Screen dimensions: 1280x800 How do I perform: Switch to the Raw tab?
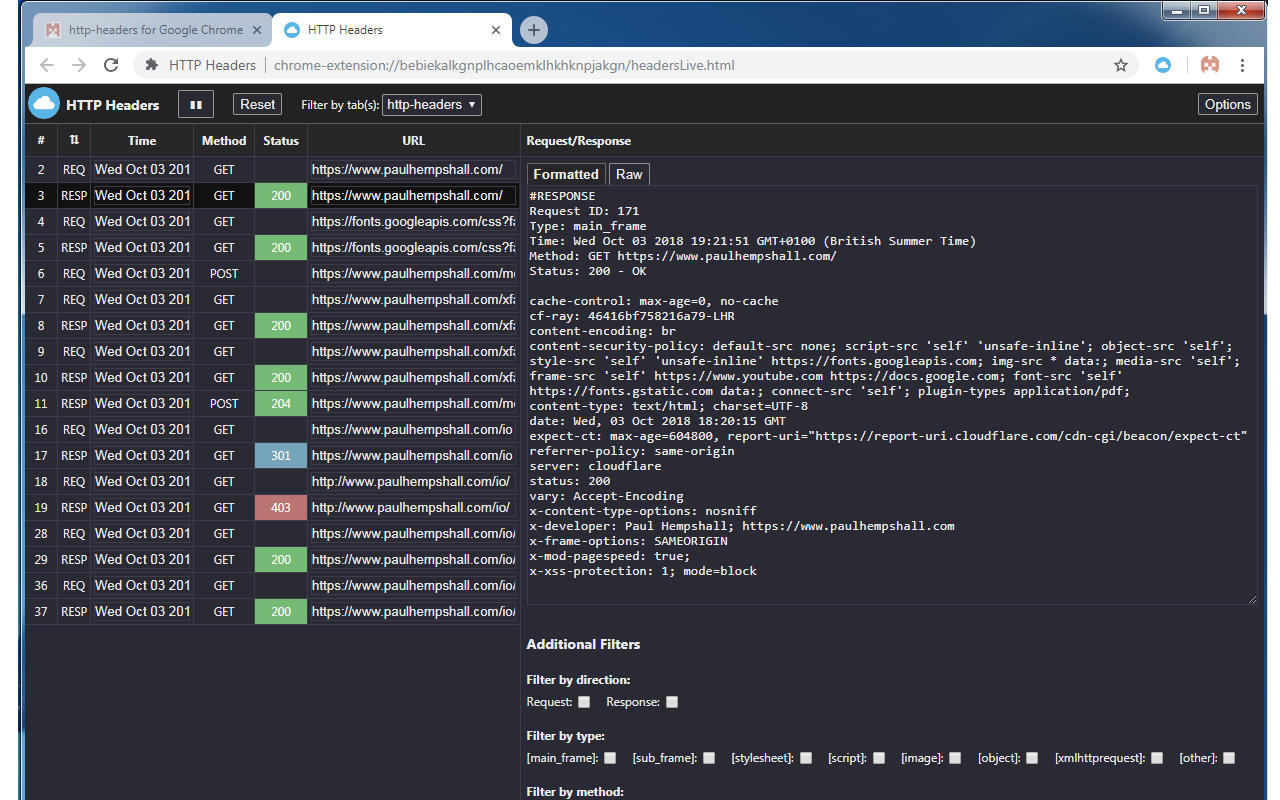tap(629, 174)
